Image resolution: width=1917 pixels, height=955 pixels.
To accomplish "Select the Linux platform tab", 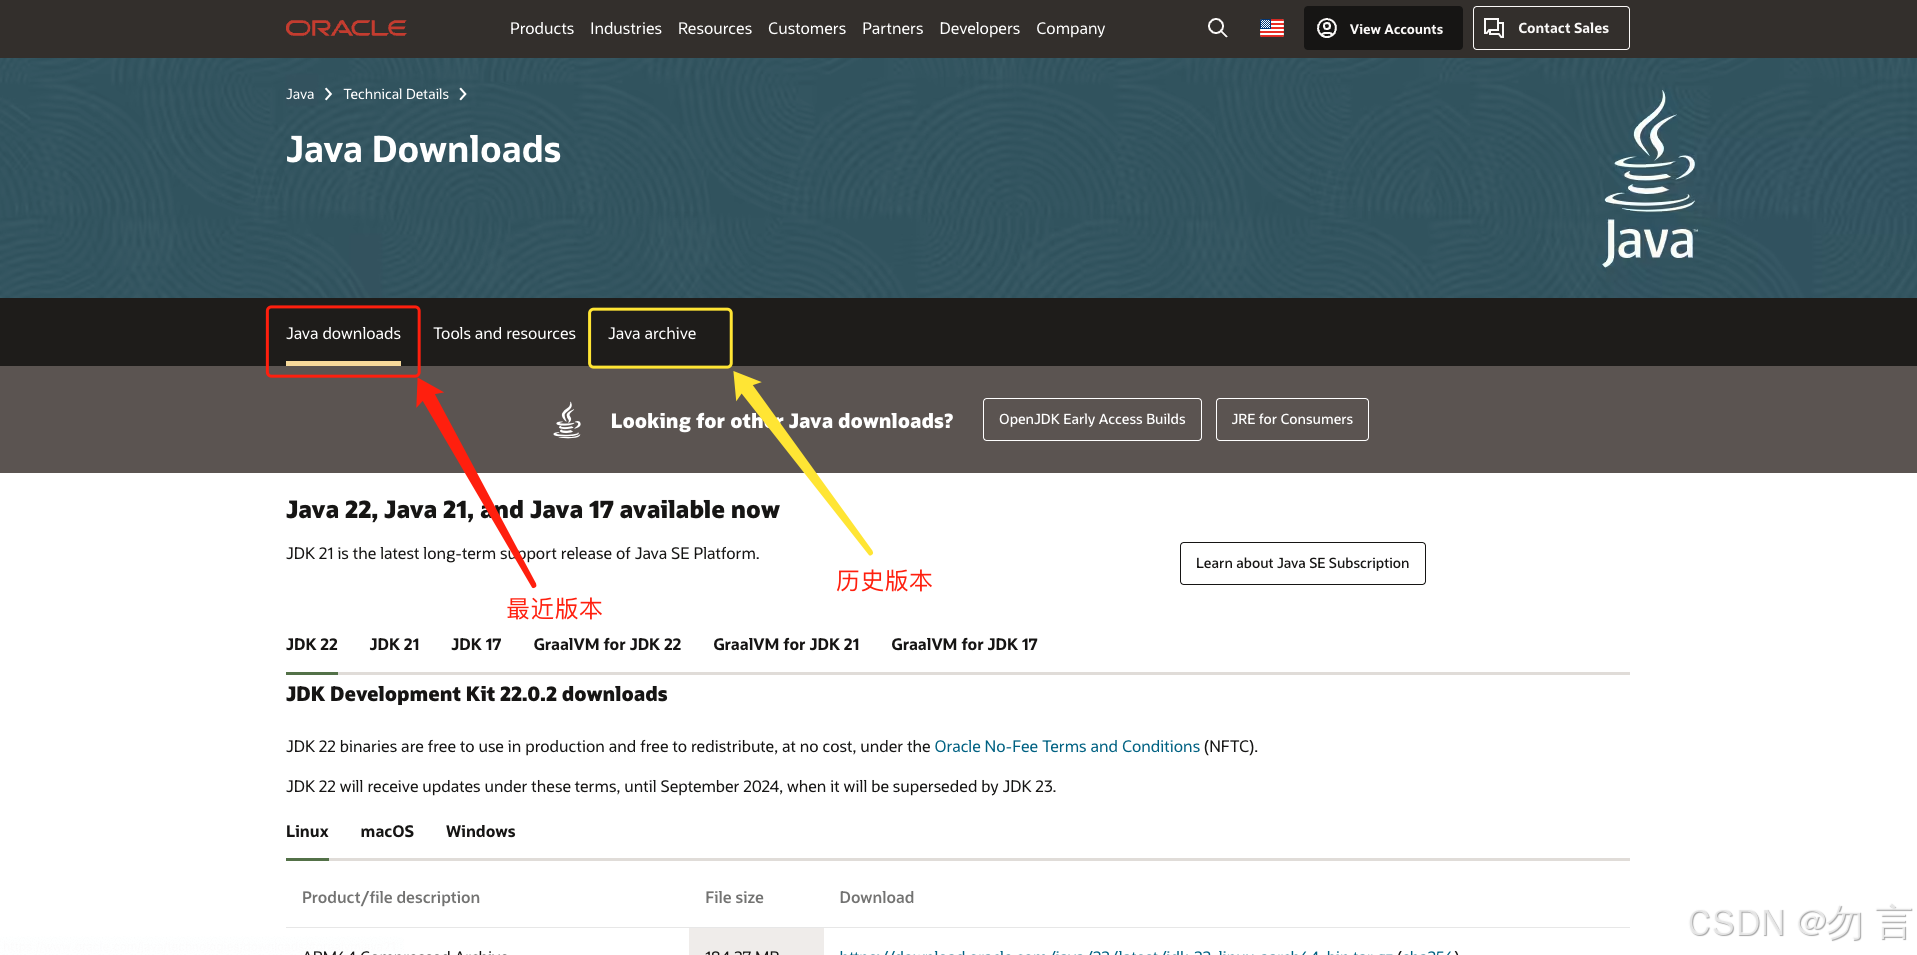I will point(307,832).
